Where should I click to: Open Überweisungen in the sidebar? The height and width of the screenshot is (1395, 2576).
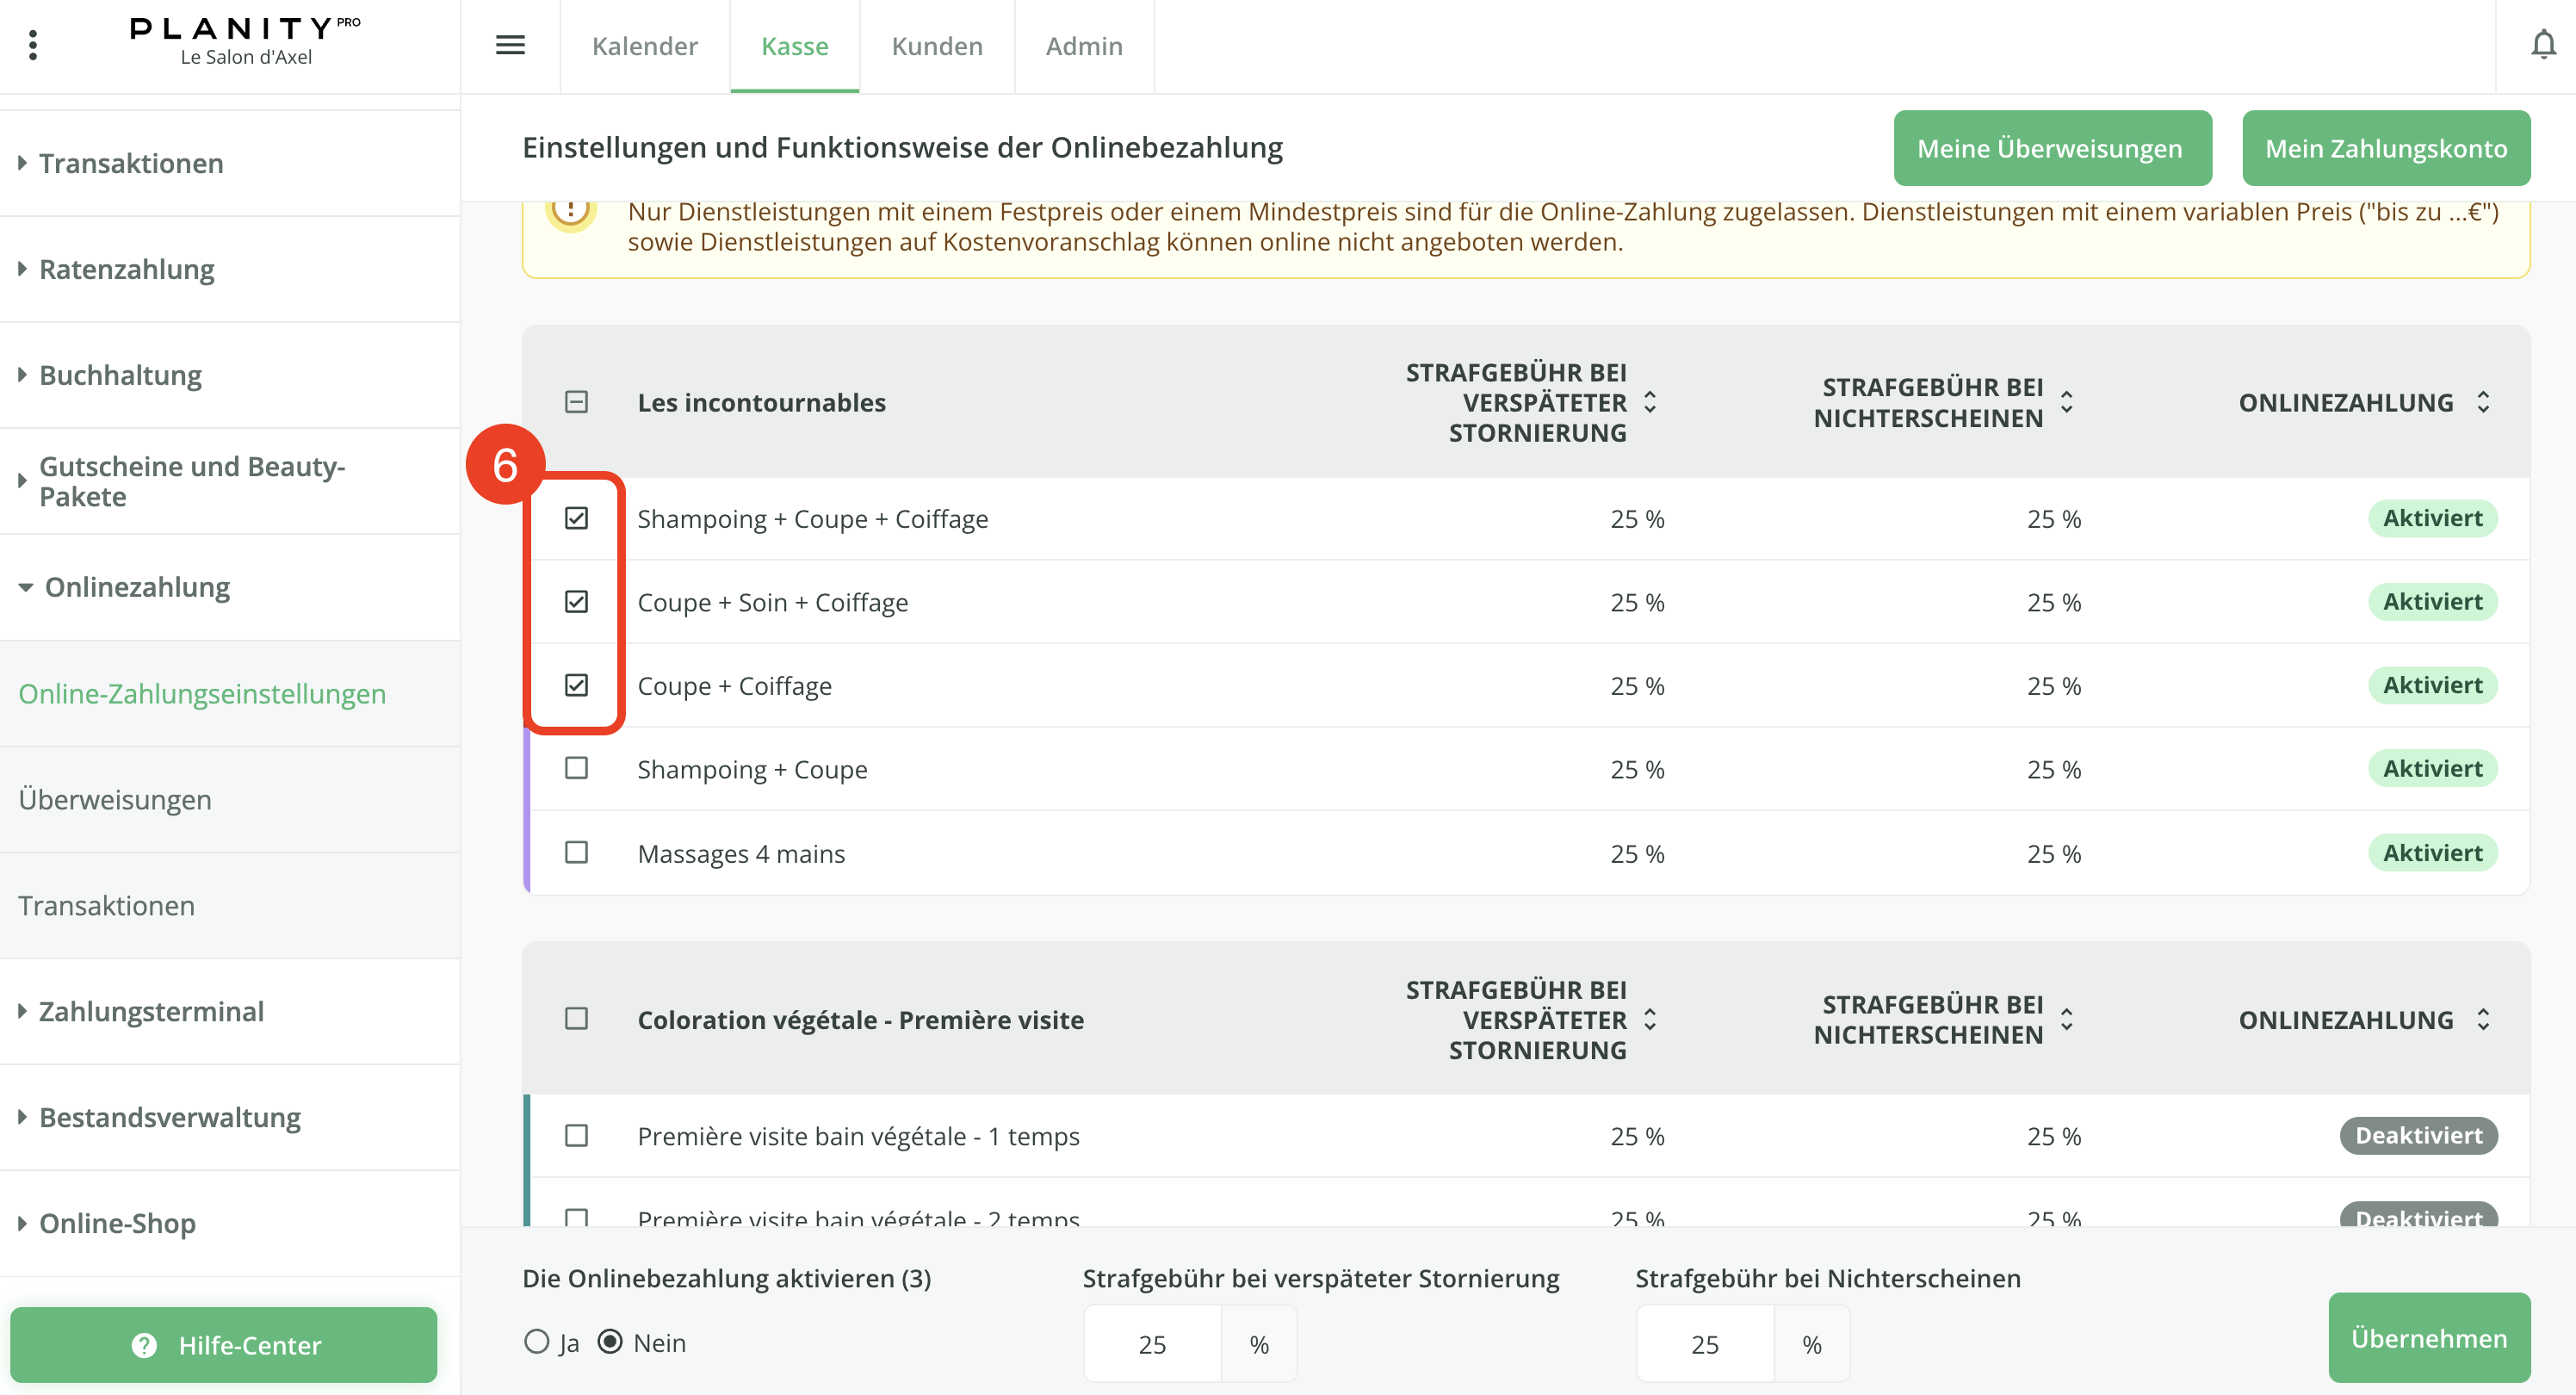pos(115,799)
